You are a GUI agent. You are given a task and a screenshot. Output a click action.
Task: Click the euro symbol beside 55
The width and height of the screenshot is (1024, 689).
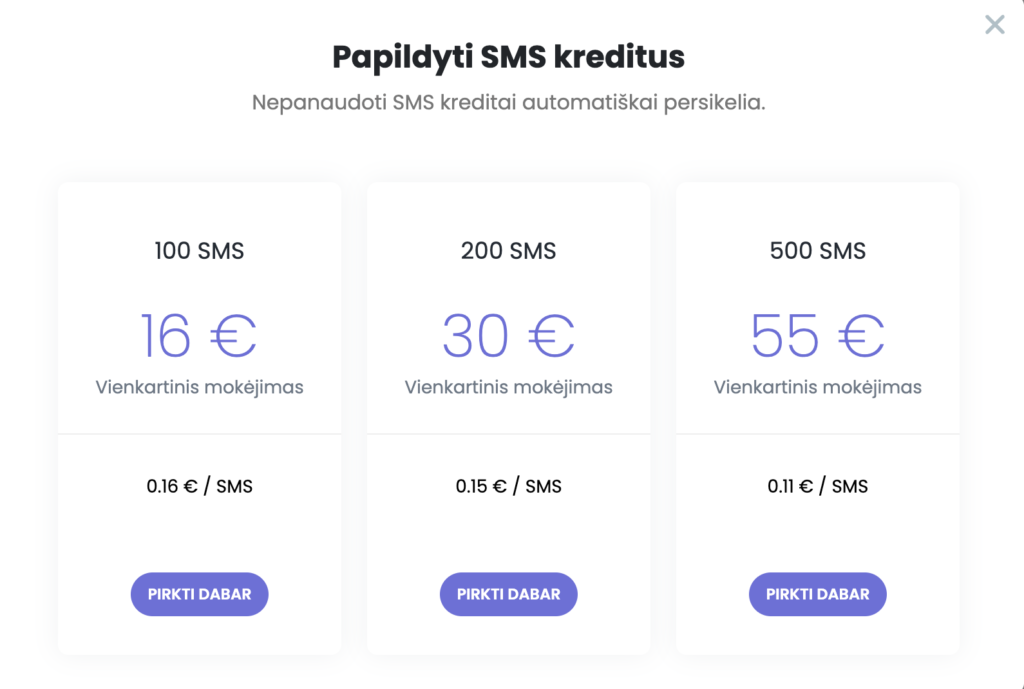tap(860, 337)
